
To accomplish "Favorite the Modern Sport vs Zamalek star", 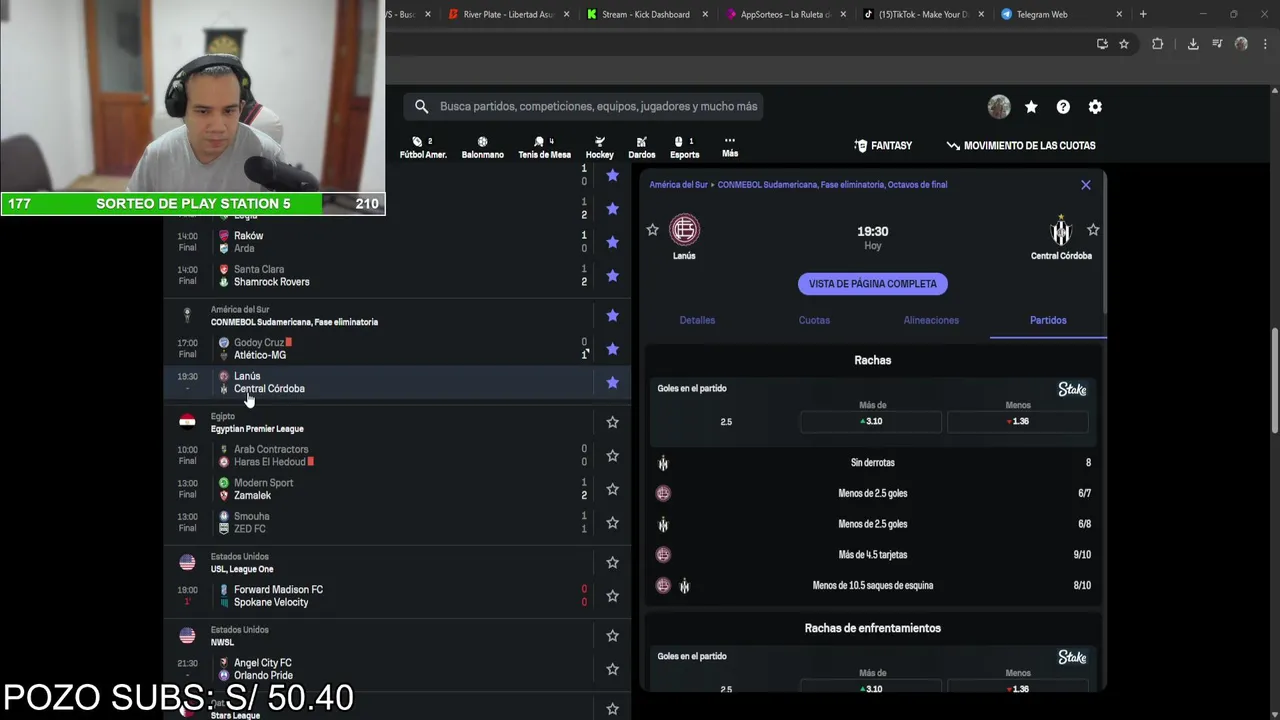I will tap(612, 489).
